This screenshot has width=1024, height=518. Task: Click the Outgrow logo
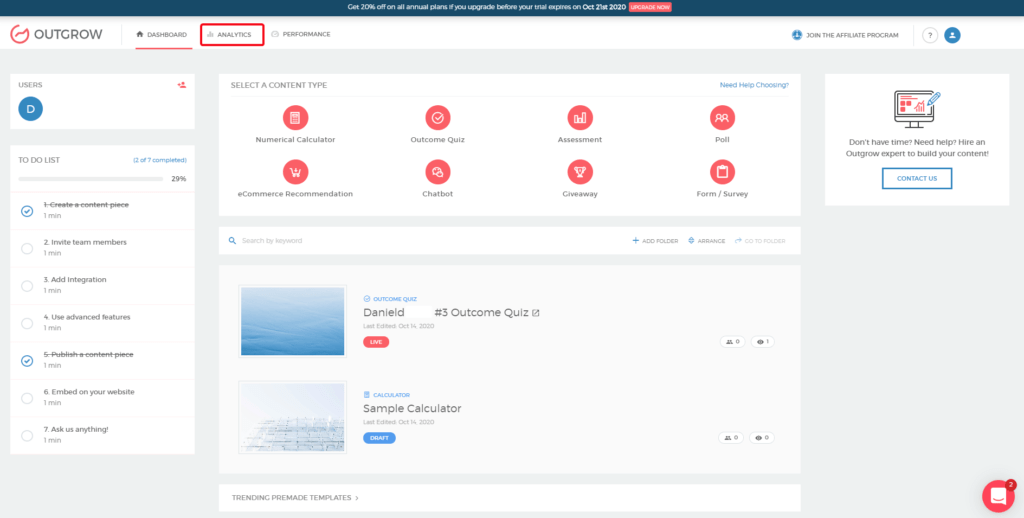pyautogui.click(x=56, y=35)
